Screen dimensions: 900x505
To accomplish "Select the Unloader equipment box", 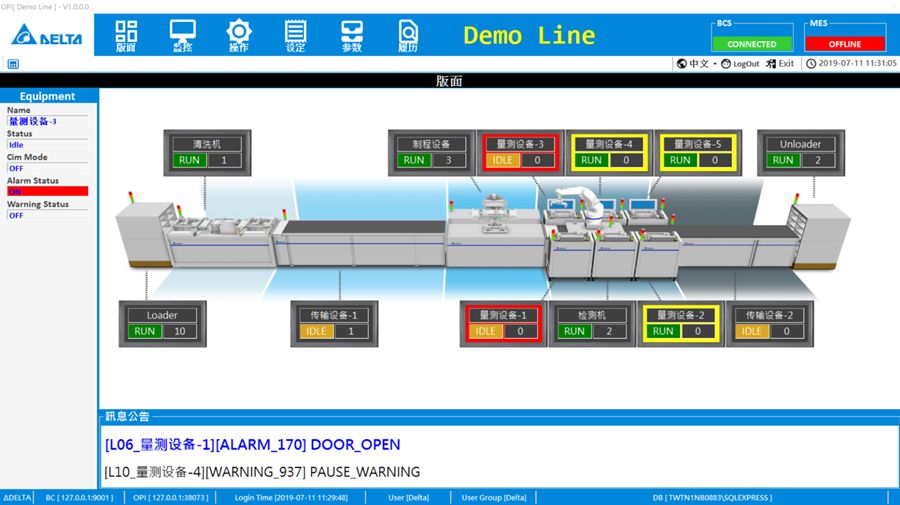I will pyautogui.click(x=800, y=152).
